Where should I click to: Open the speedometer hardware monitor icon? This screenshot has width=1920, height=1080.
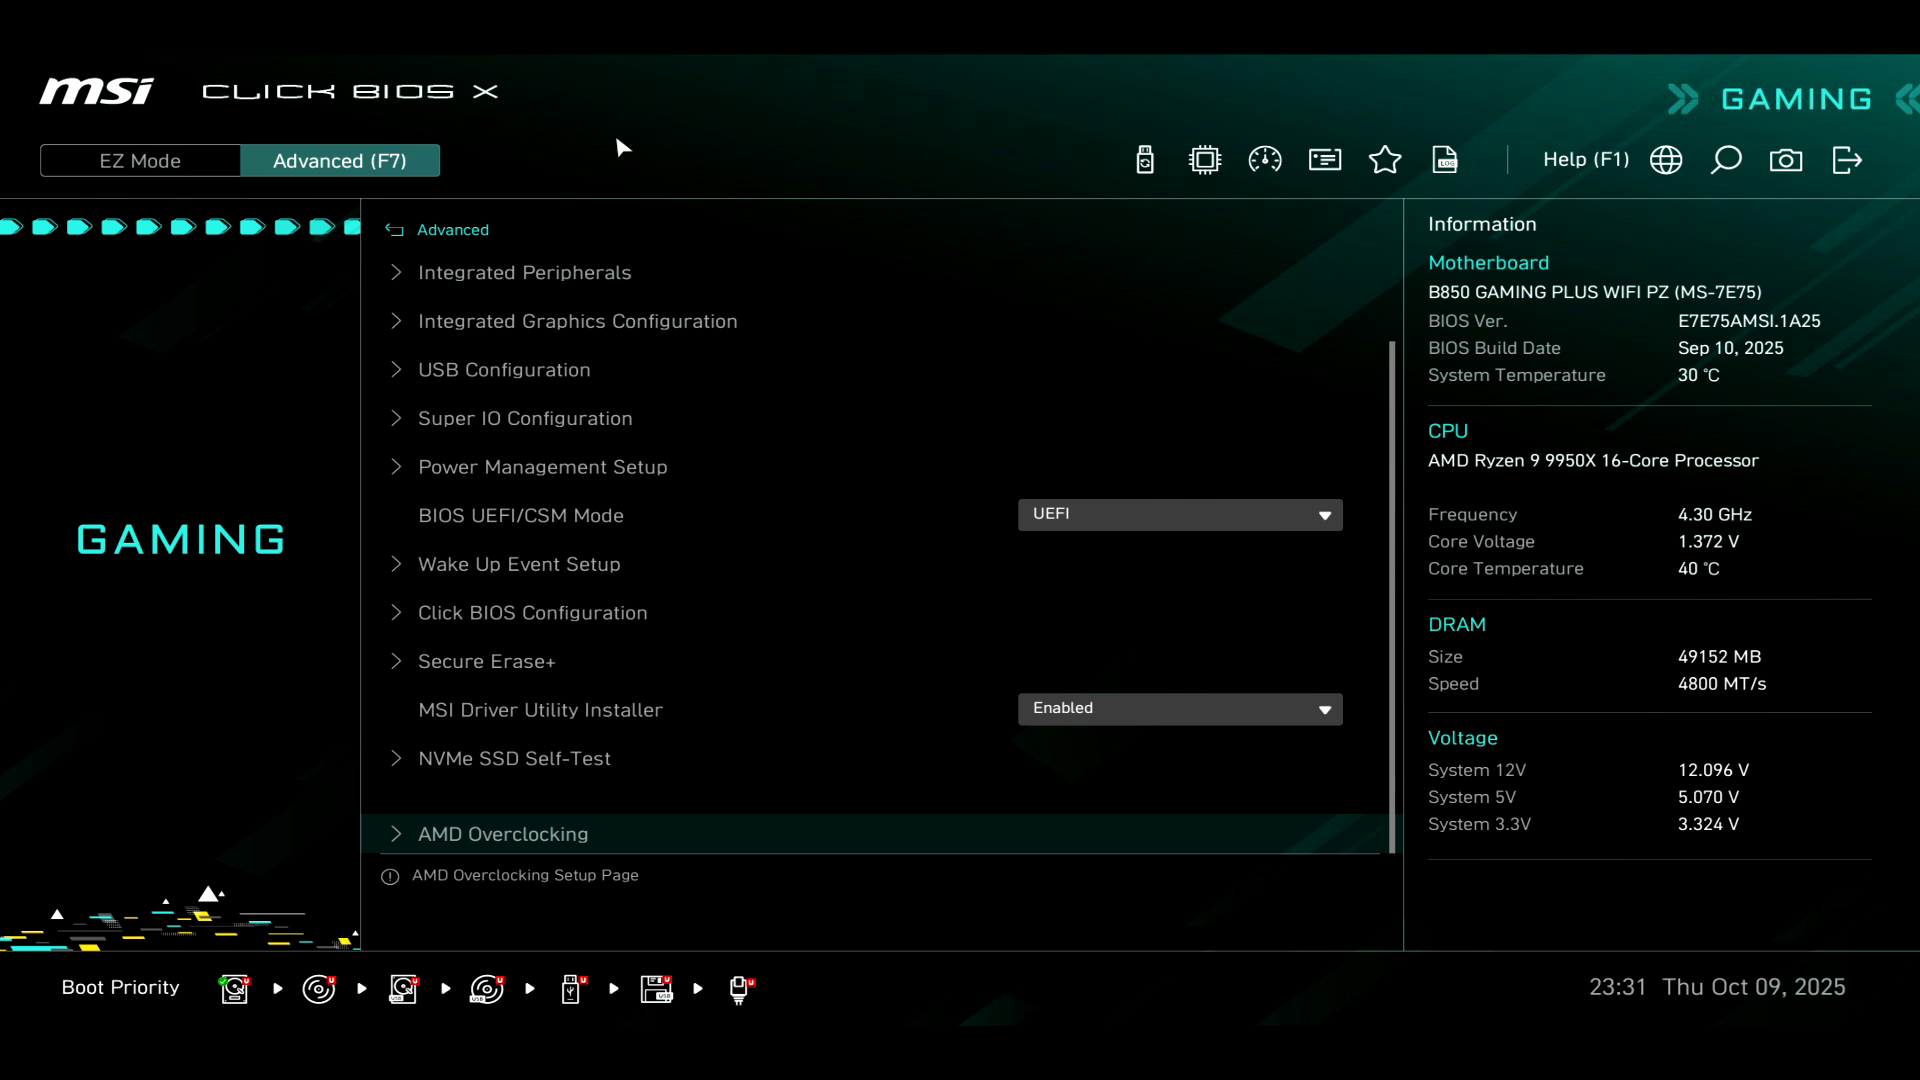tap(1265, 160)
